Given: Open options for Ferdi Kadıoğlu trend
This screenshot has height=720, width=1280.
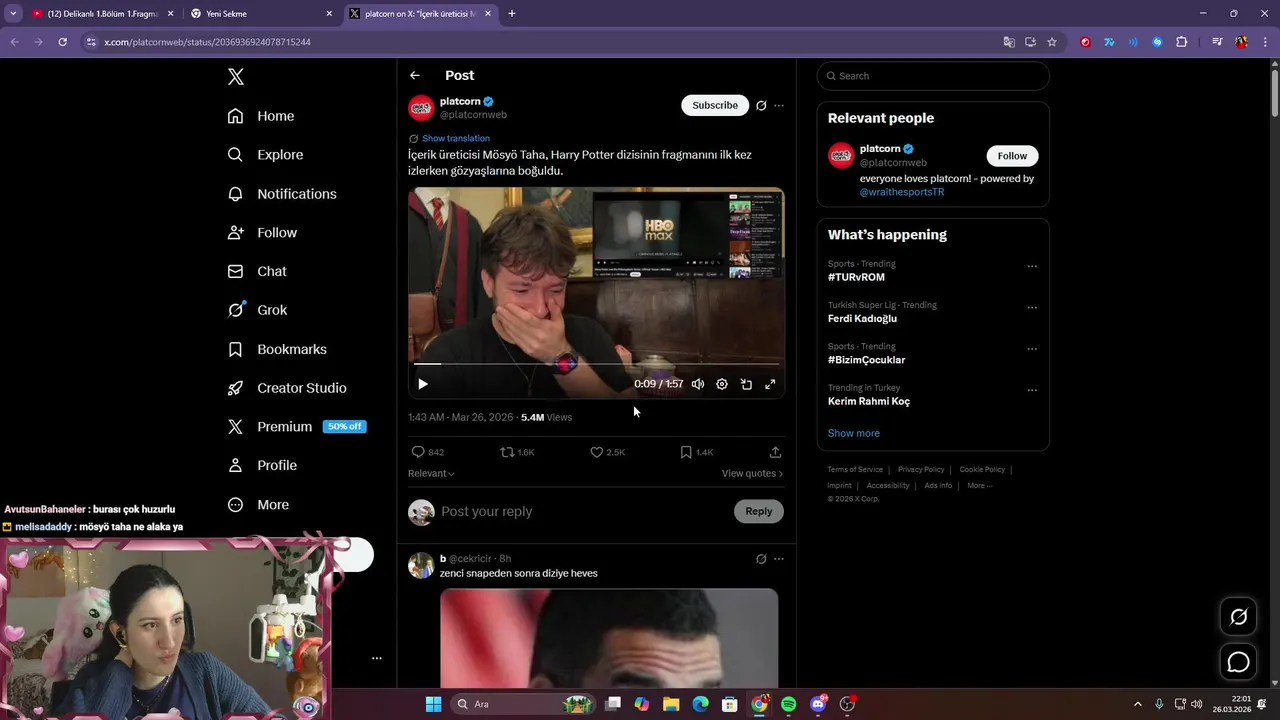Looking at the screenshot, I should [1032, 307].
